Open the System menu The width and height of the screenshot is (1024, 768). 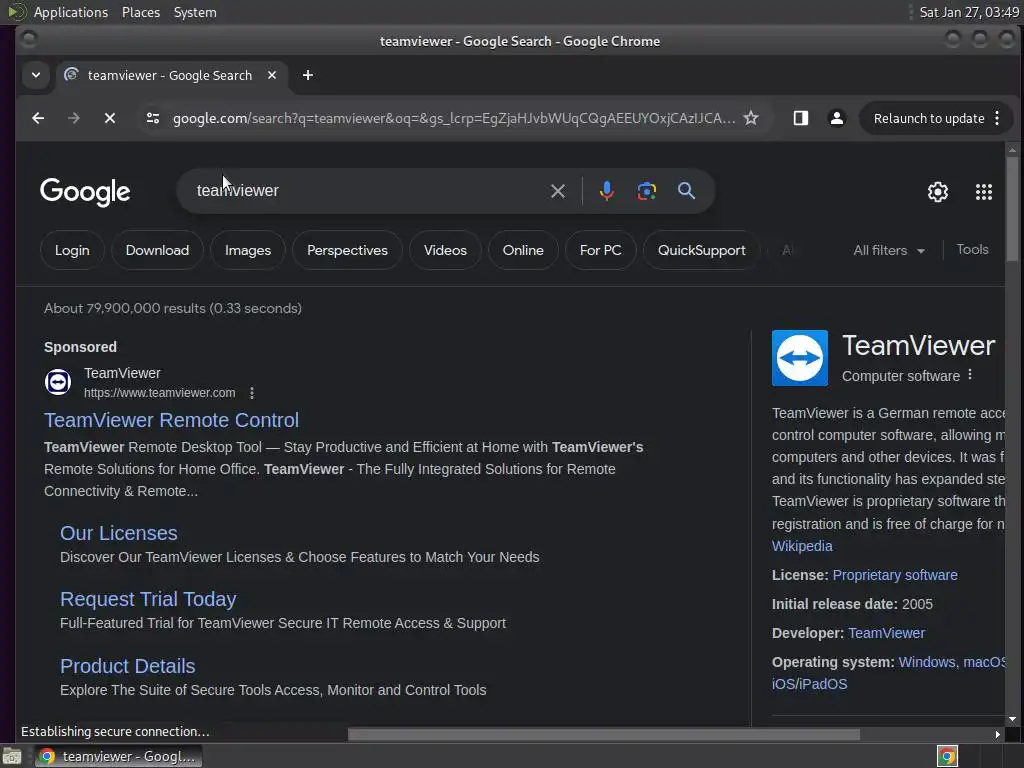(195, 12)
